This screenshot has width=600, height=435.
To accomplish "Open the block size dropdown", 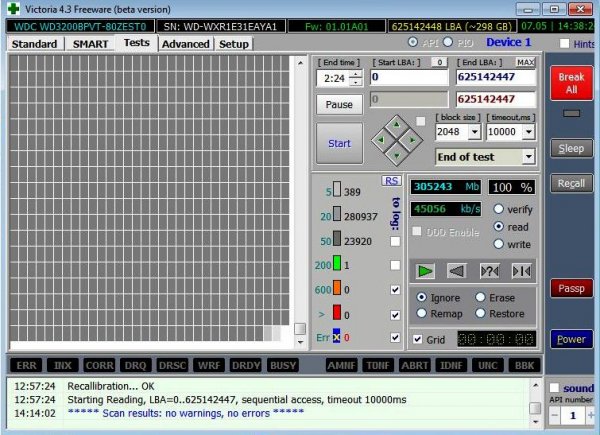I will click(476, 132).
